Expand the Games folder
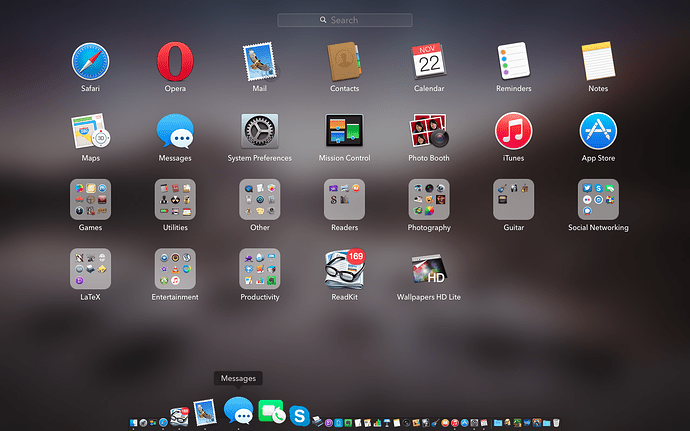690x431 pixels. [x=90, y=200]
